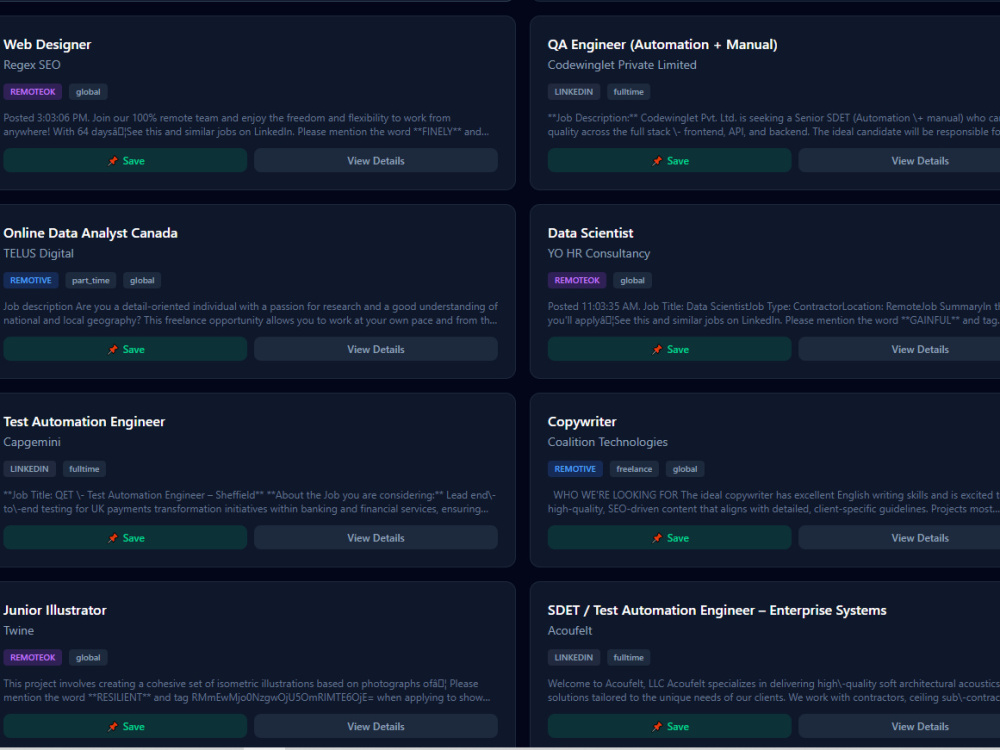View details for Acoufelt SDET job
Image resolution: width=1000 pixels, height=750 pixels.
point(920,726)
